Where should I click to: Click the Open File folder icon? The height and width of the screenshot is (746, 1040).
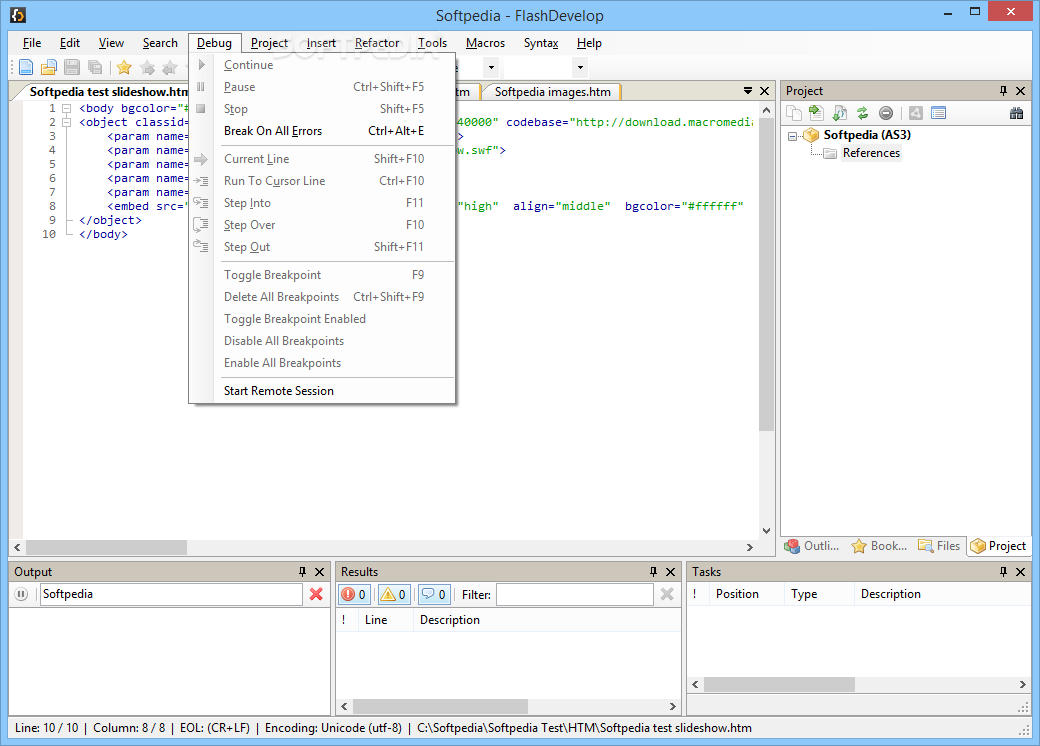coord(48,67)
